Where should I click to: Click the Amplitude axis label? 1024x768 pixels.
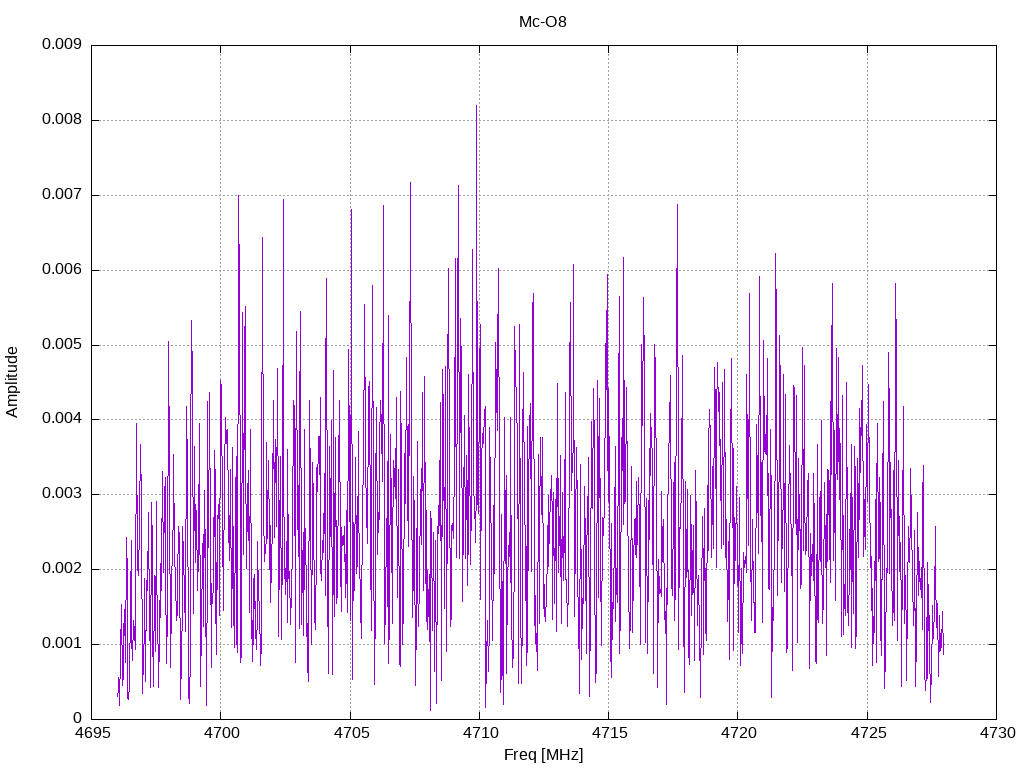[12, 382]
